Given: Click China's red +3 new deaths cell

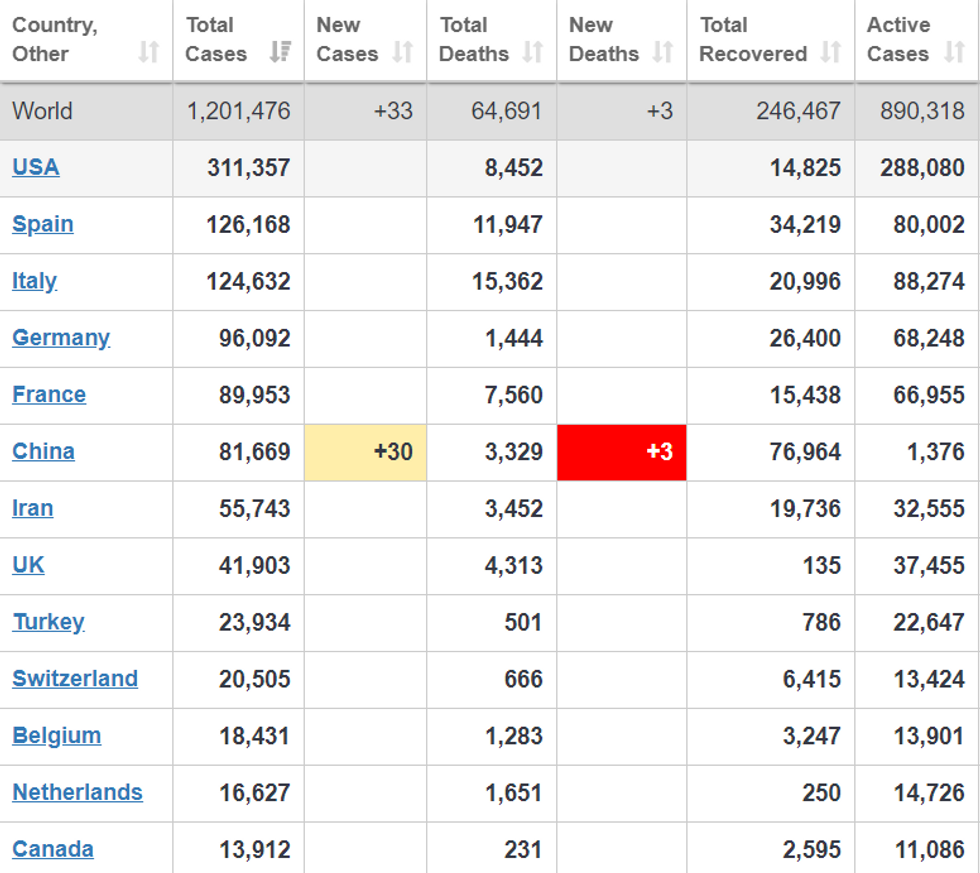Looking at the screenshot, I should pyautogui.click(x=622, y=452).
